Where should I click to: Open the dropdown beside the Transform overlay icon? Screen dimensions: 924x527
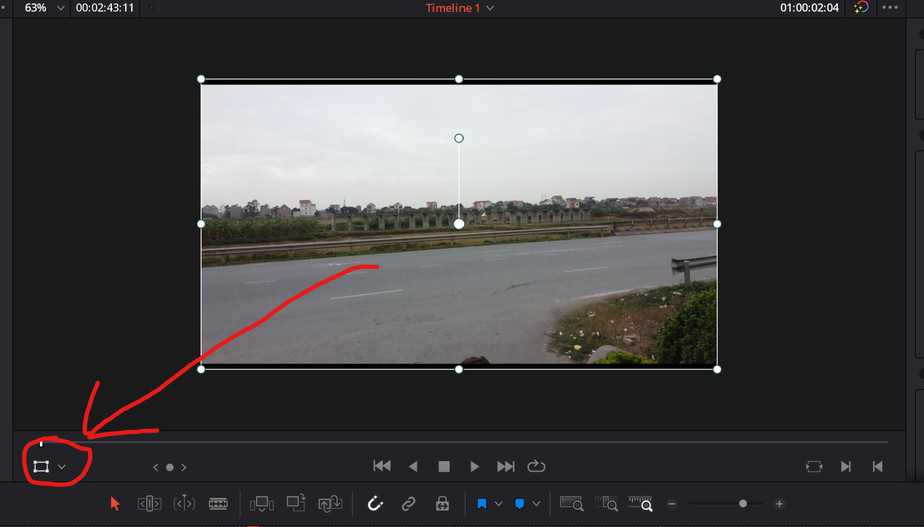pyautogui.click(x=61, y=467)
